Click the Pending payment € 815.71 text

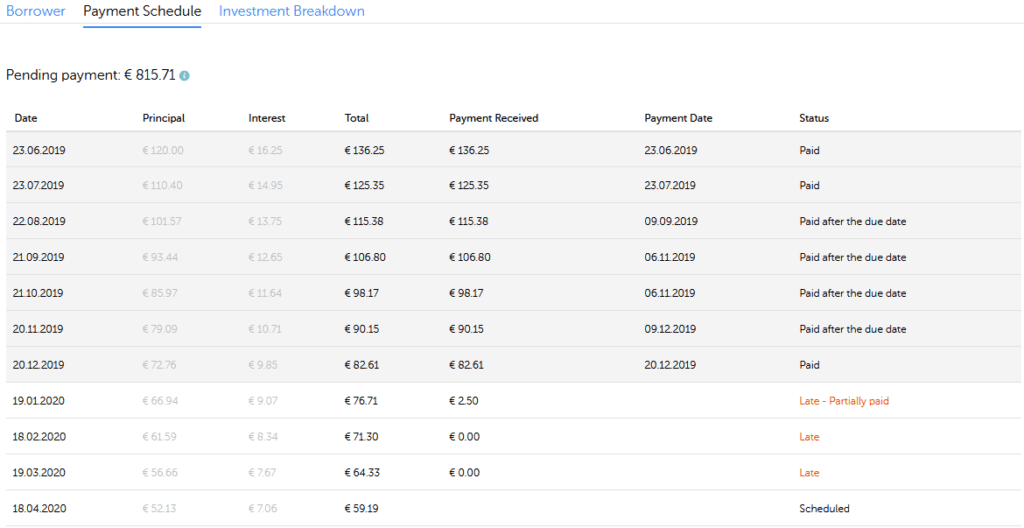(91, 75)
